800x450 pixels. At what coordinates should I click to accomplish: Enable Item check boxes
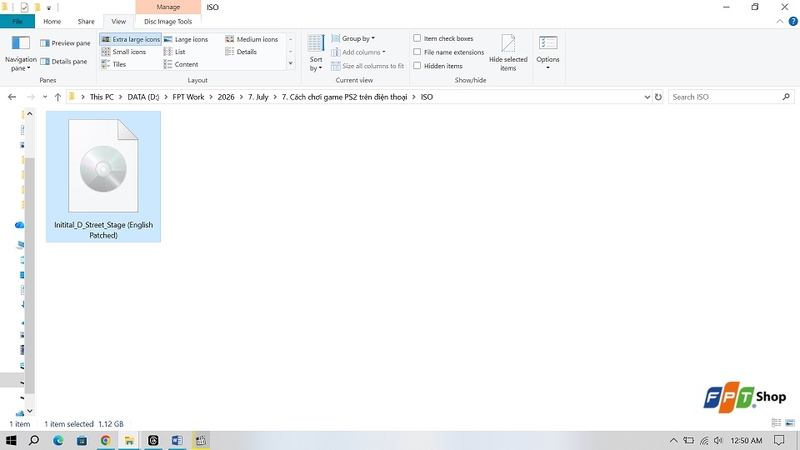[417, 38]
